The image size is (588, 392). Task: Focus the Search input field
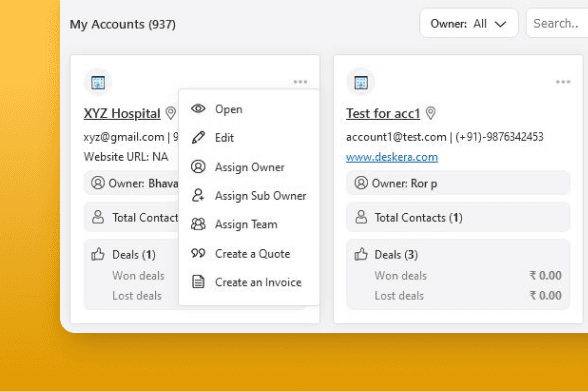click(x=557, y=24)
